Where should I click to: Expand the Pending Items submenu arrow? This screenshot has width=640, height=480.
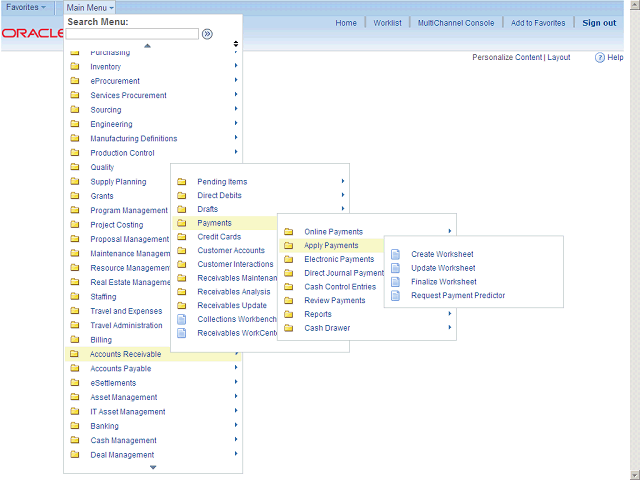tap(343, 181)
